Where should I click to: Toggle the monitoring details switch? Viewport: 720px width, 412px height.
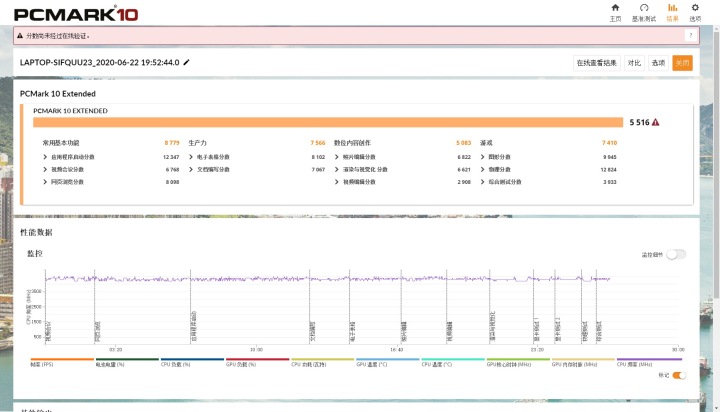click(x=676, y=254)
